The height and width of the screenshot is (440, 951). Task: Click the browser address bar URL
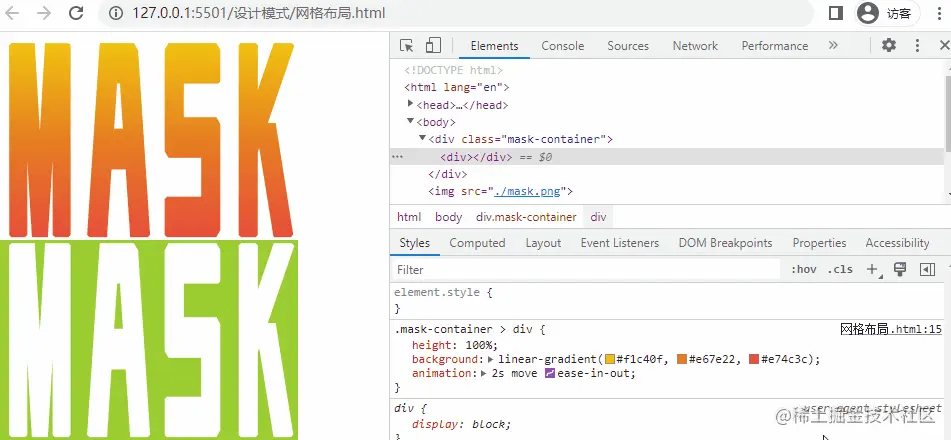click(x=259, y=13)
